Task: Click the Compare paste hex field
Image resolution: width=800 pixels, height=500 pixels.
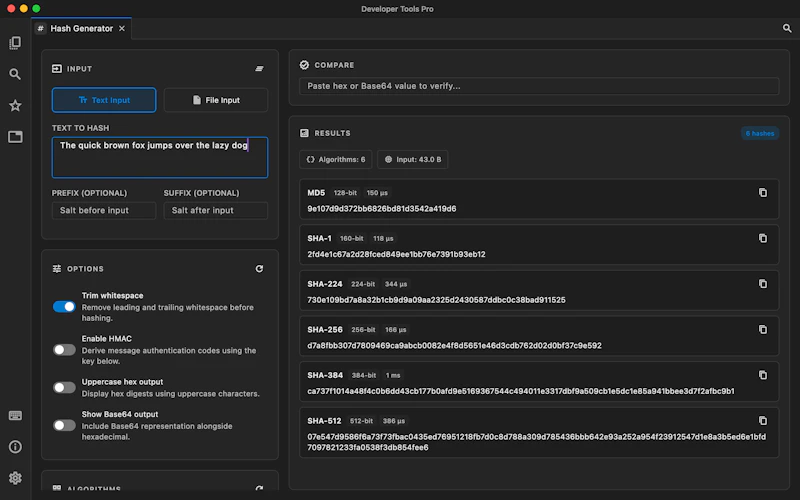Action: tap(539, 86)
